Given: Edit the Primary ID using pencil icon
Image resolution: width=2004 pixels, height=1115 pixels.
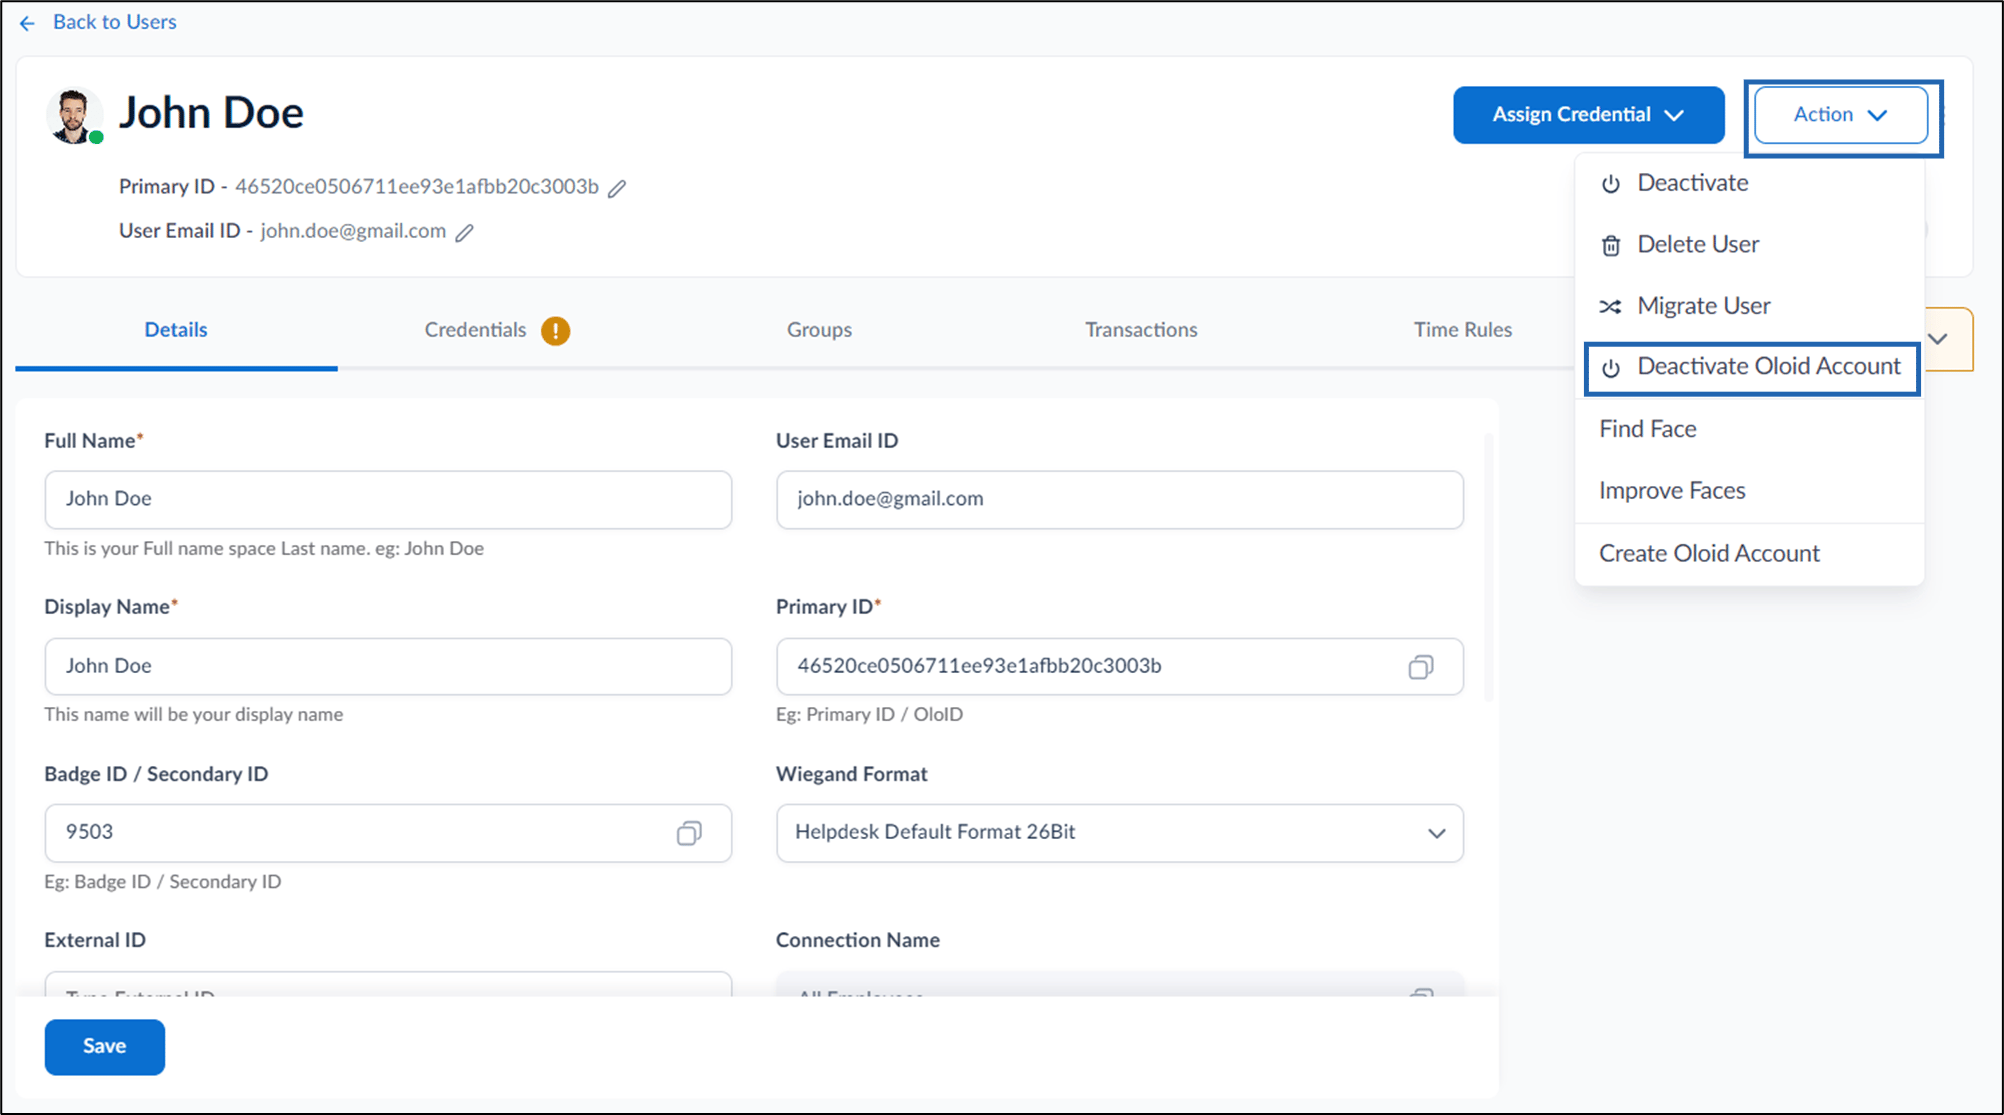Looking at the screenshot, I should pos(618,188).
